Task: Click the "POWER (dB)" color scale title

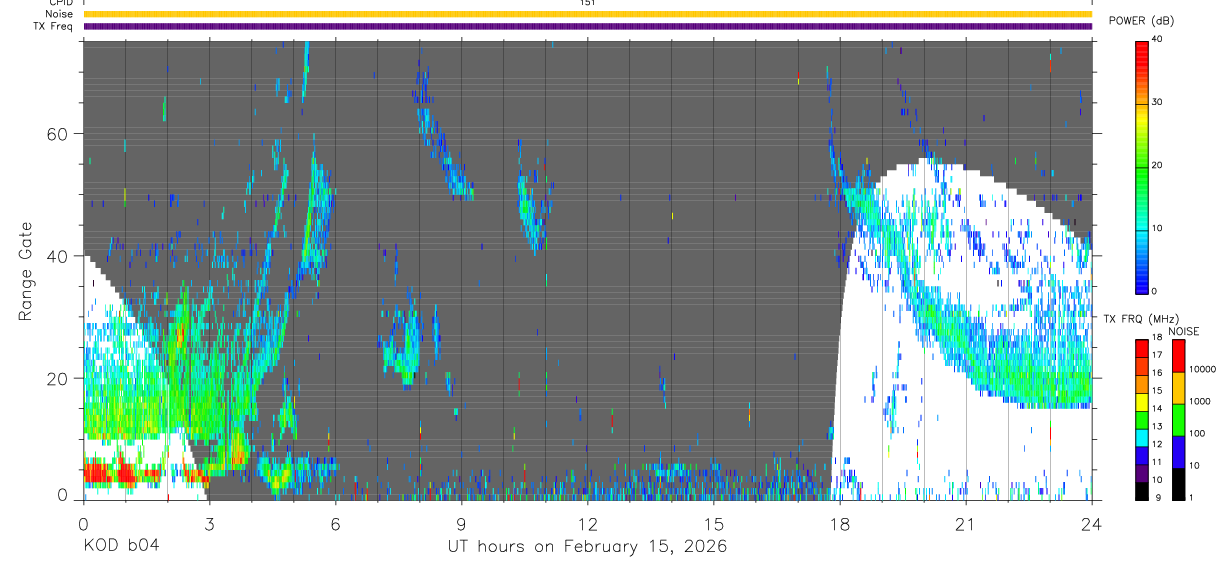Action: click(x=1141, y=21)
